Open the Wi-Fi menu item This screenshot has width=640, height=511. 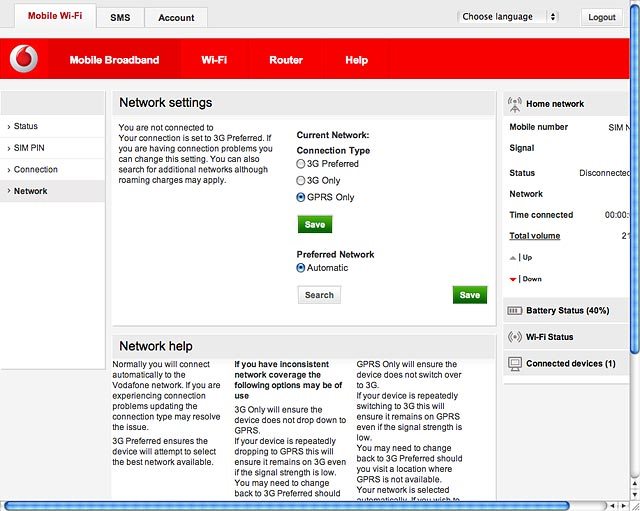coord(214,60)
